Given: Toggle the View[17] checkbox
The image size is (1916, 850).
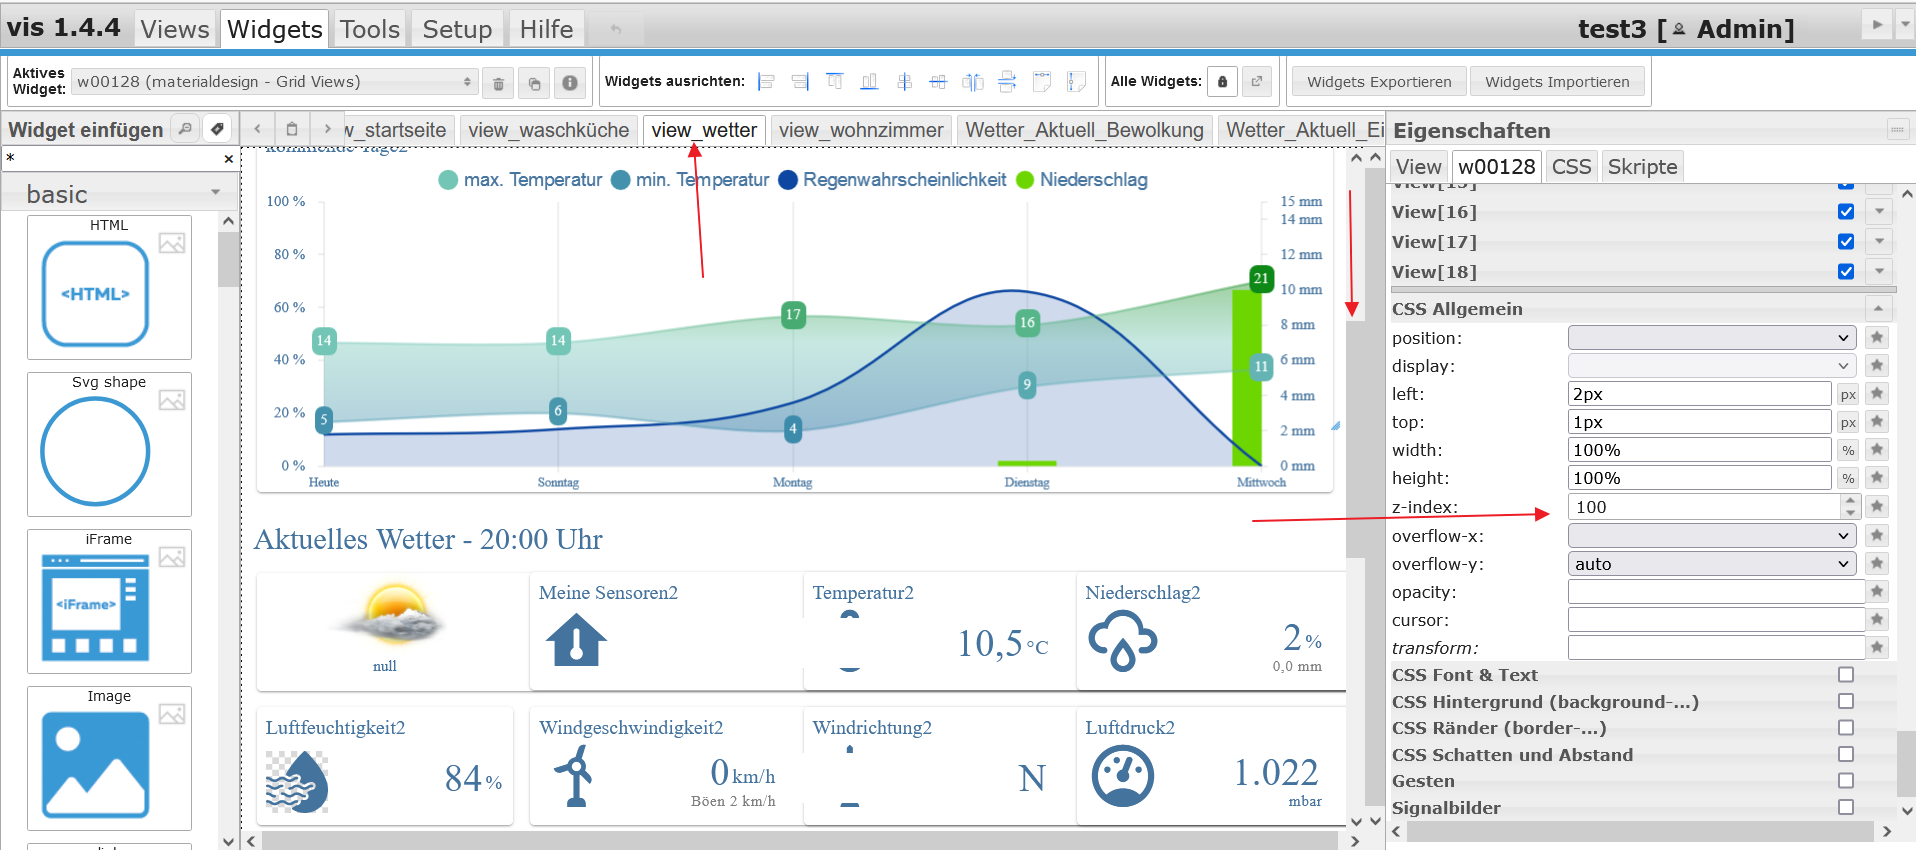Looking at the screenshot, I should click(x=1846, y=242).
